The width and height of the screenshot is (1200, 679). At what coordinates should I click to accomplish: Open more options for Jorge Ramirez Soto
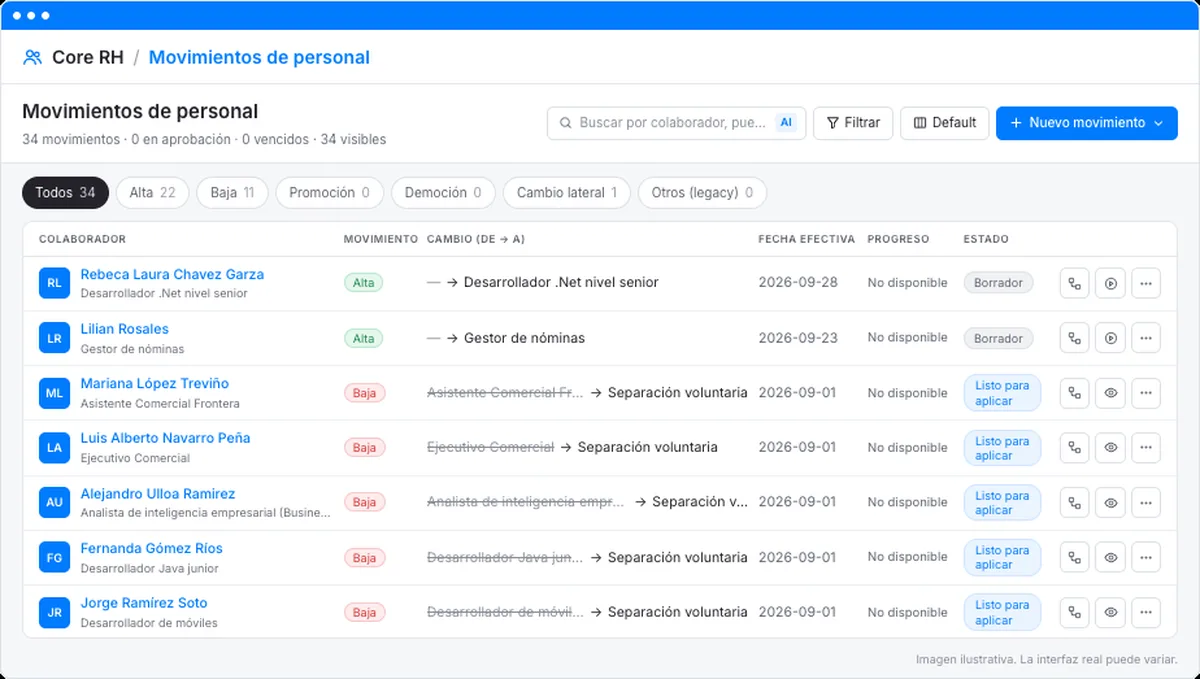(x=1146, y=612)
